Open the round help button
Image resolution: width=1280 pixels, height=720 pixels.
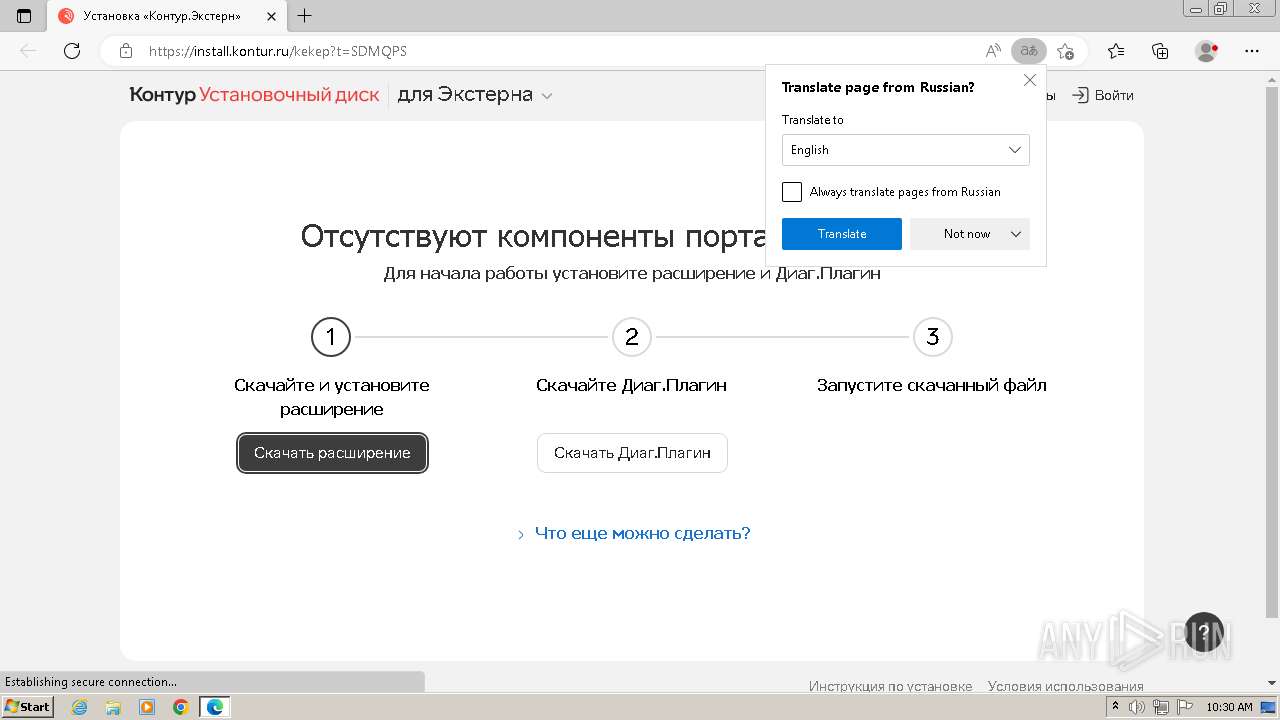1204,632
